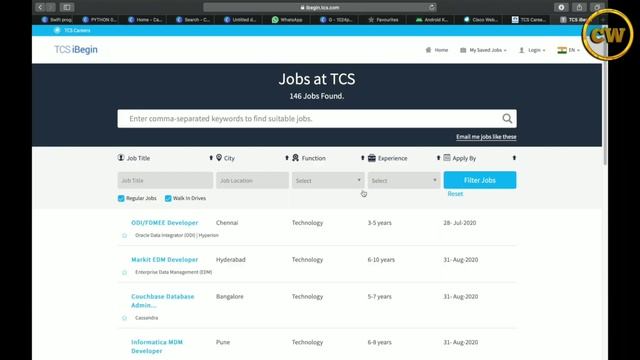This screenshot has height=360, width=640.
Task: Switch to the Cisco Web tab
Action: click(481, 20)
